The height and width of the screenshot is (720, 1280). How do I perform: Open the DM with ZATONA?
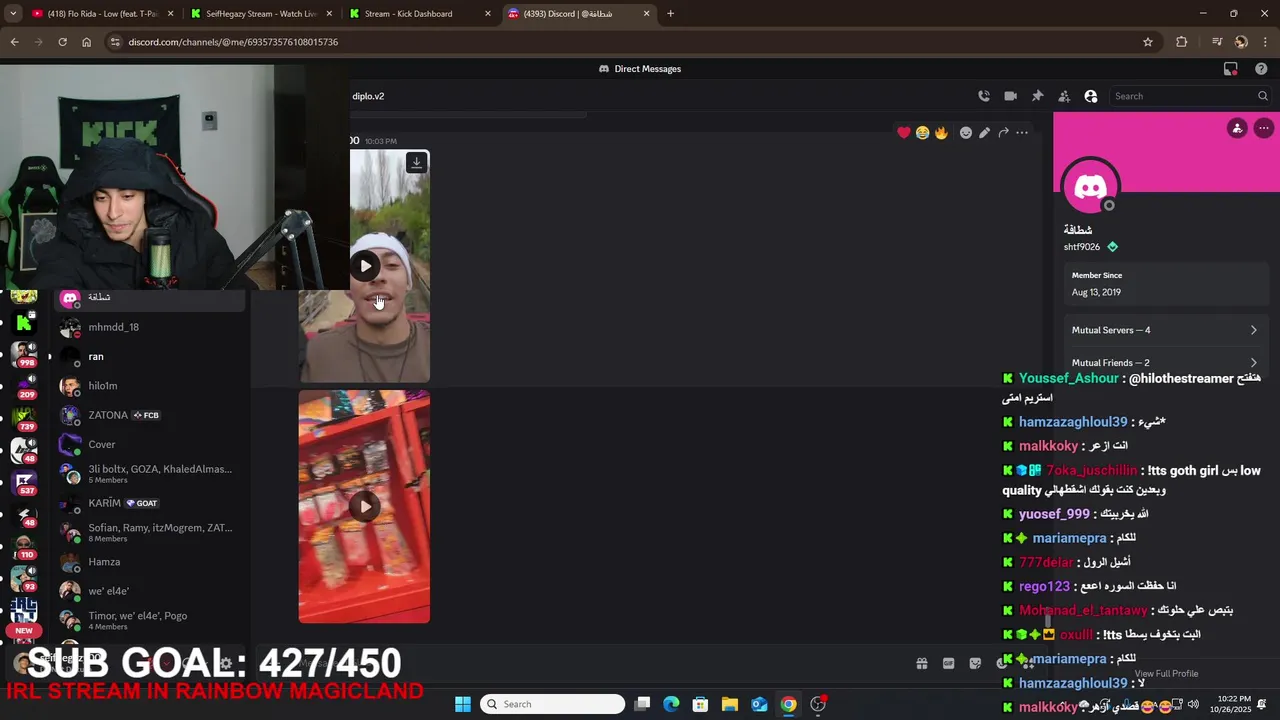coord(150,415)
